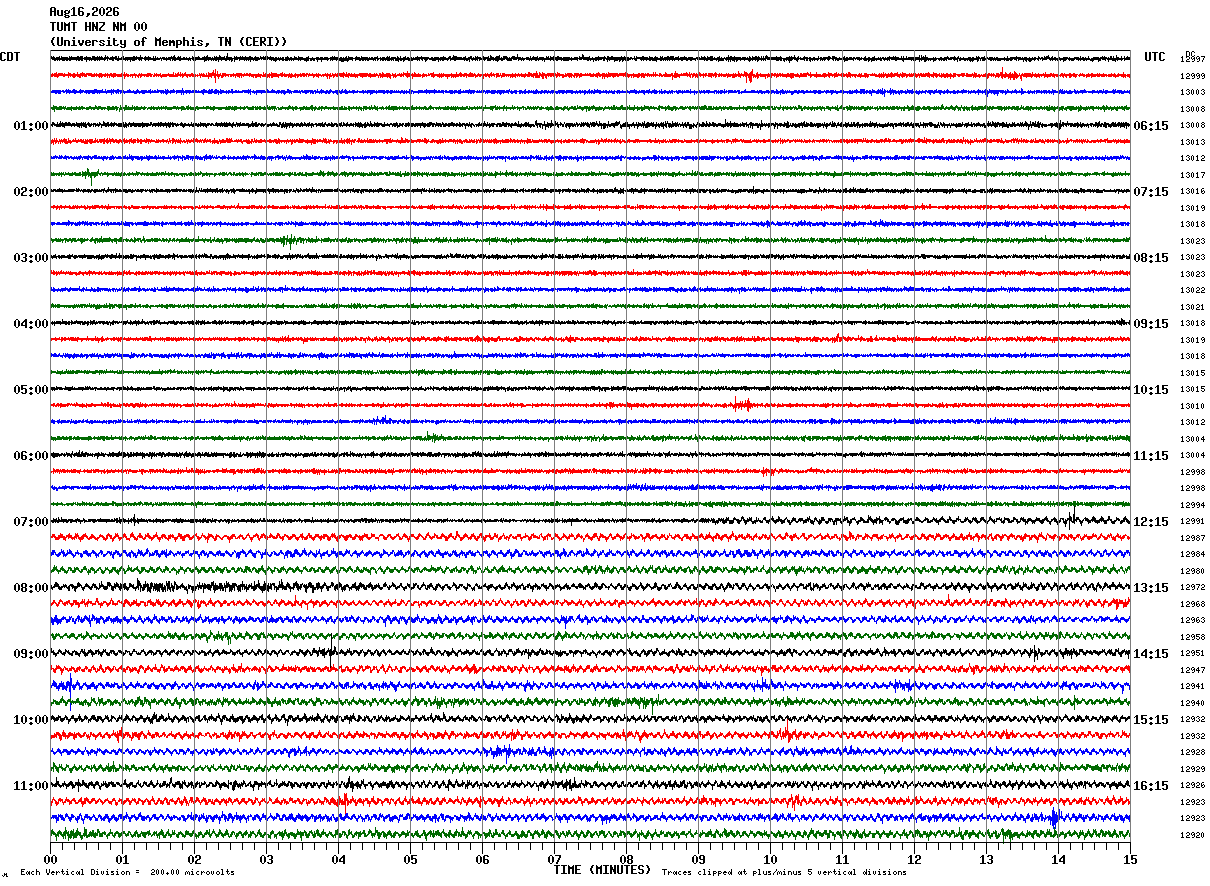Select the 11:00 CDT row label
This screenshot has height=886, width=1210.
click(31, 786)
